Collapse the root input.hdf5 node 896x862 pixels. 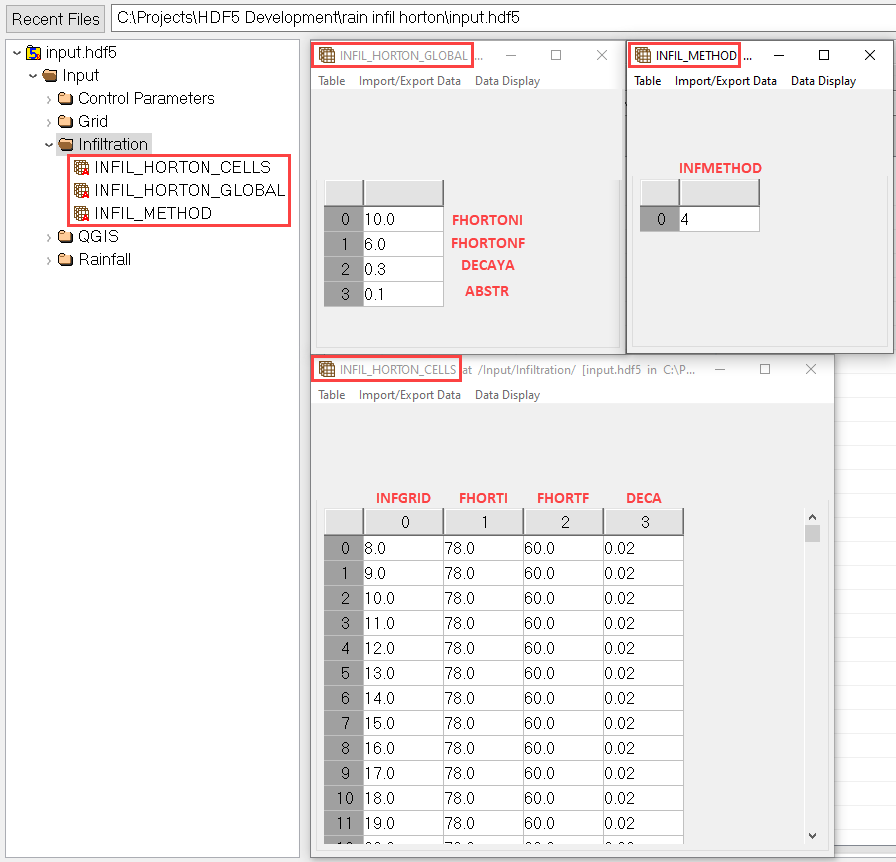15,52
